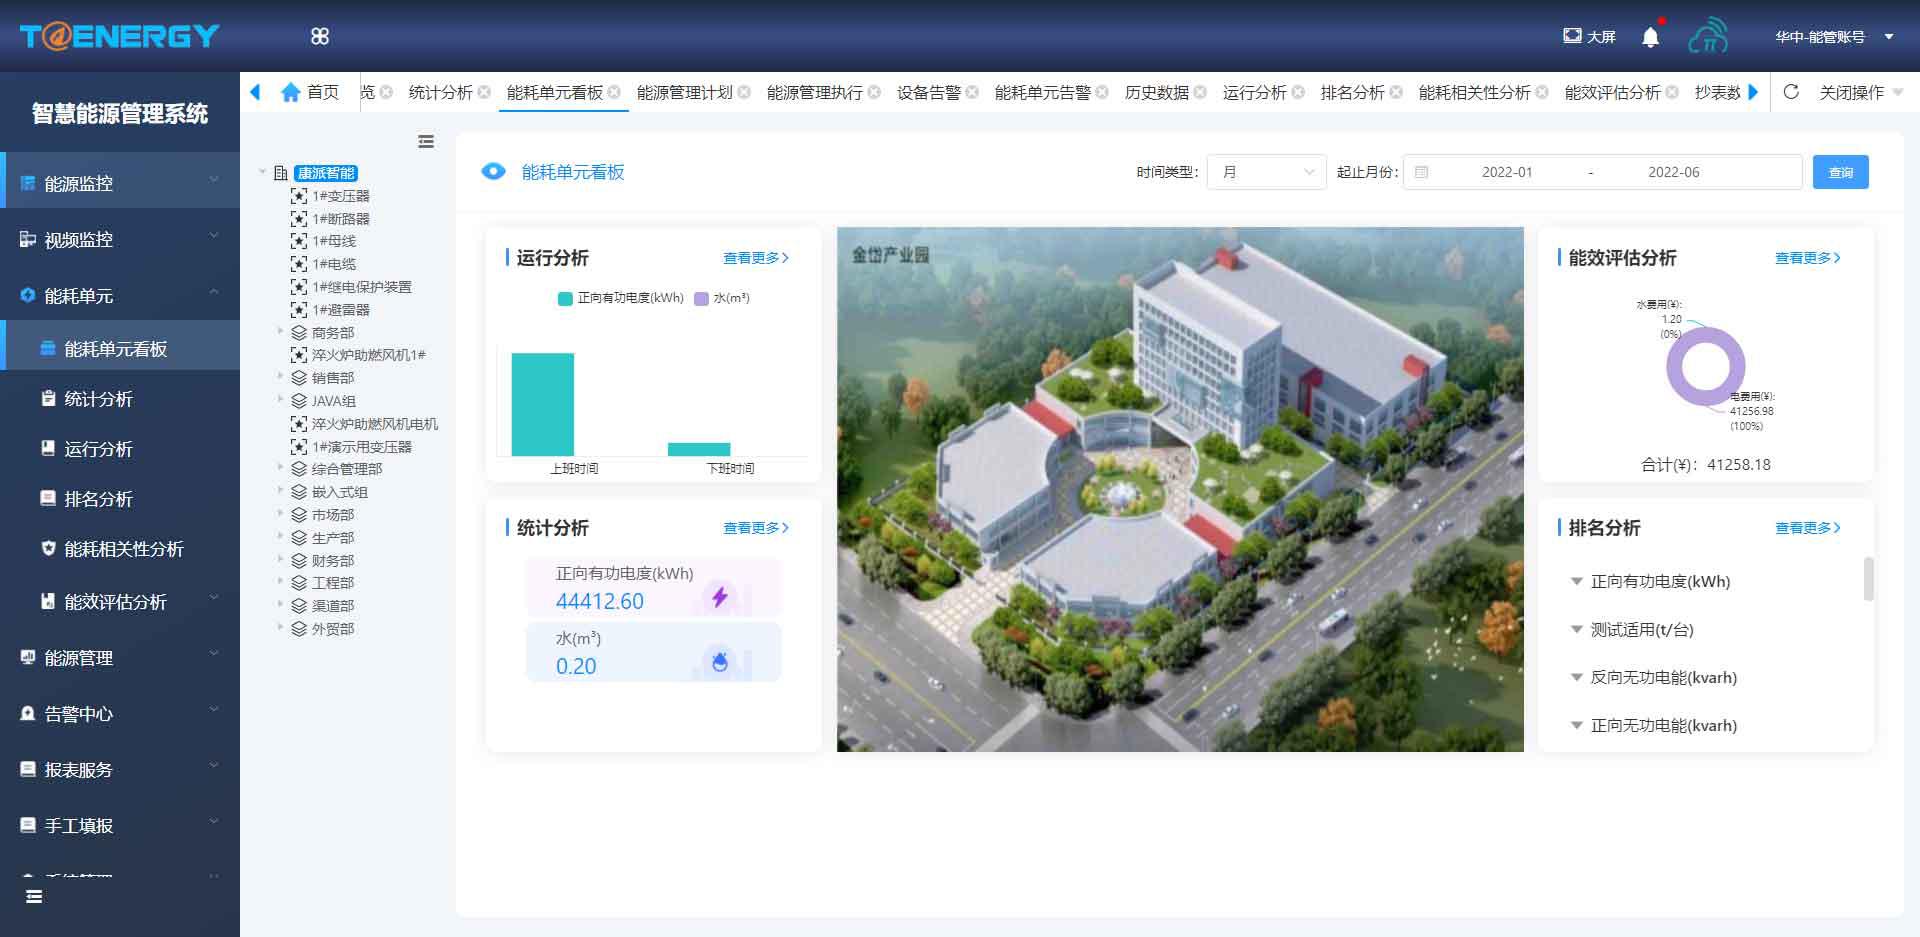Expand the 商务部 tree node

click(281, 331)
